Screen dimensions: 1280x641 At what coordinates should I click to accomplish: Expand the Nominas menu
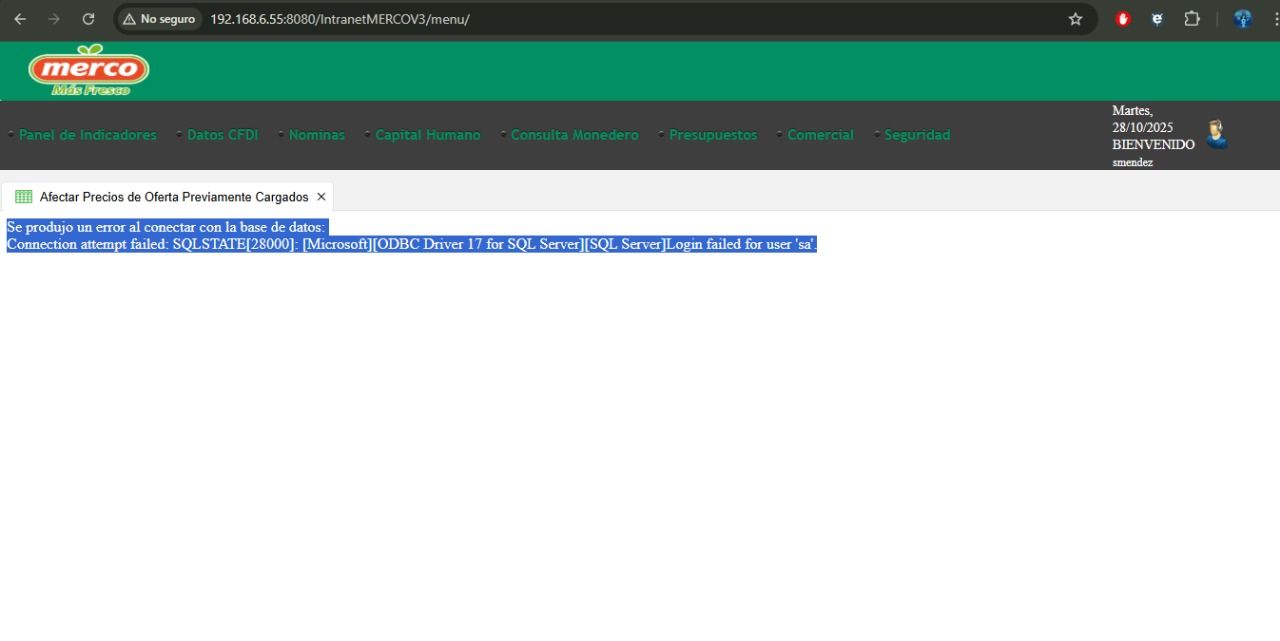click(x=317, y=135)
